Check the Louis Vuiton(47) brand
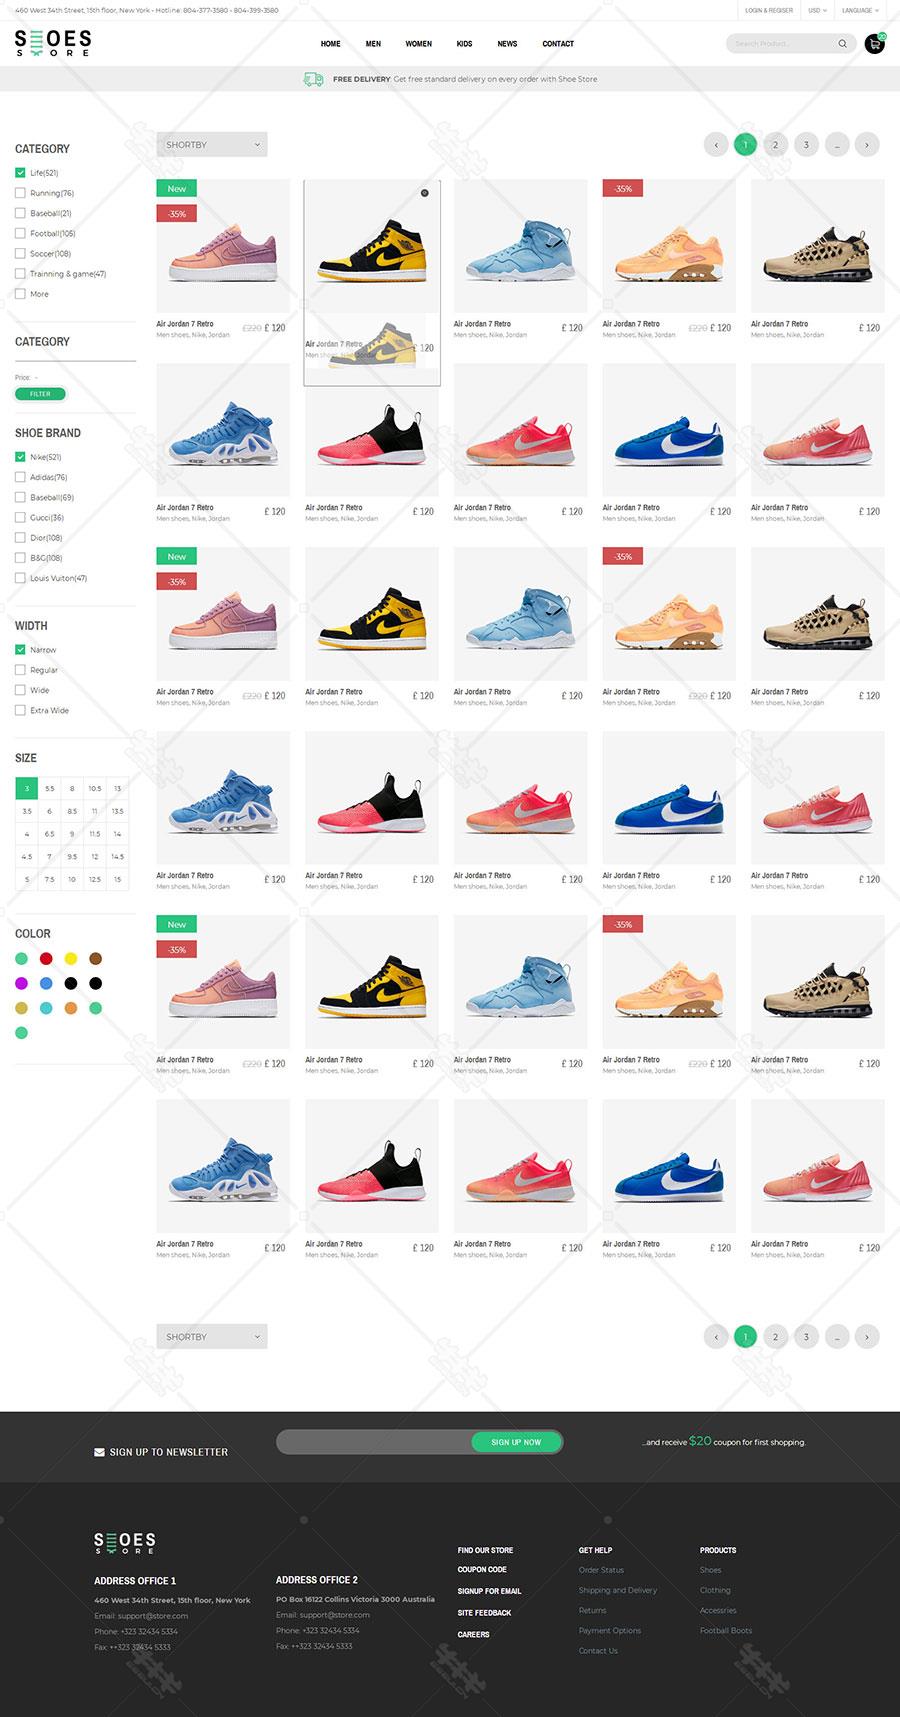 tap(20, 578)
